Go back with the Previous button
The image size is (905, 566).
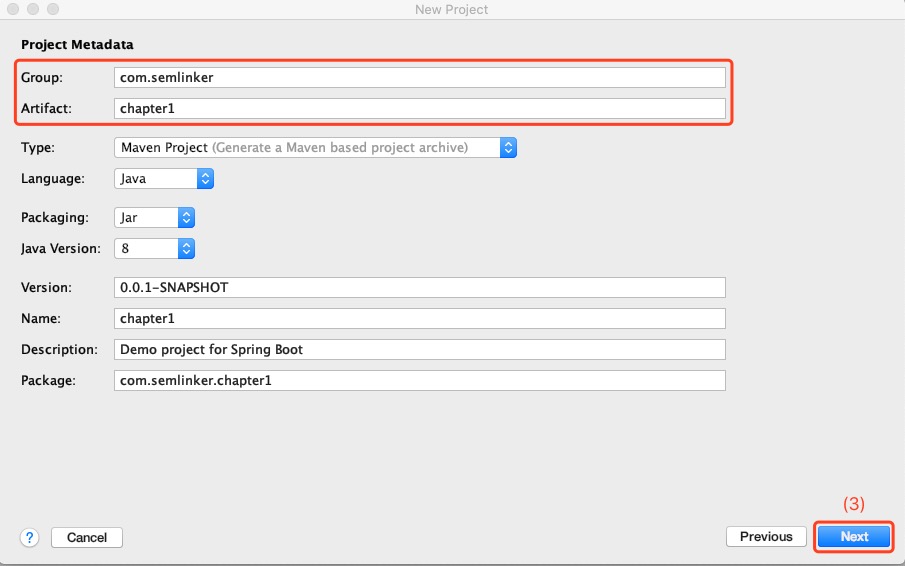[x=766, y=537]
